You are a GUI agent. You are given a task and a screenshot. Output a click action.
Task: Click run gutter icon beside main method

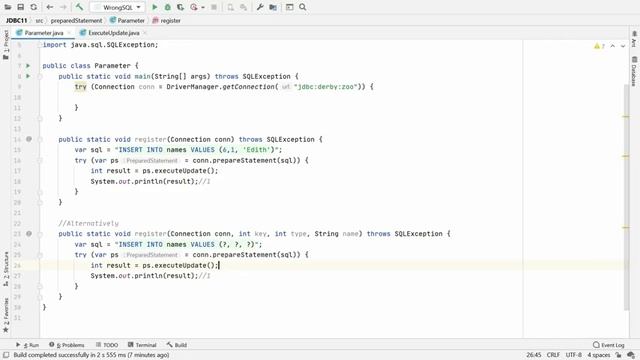[28, 76]
